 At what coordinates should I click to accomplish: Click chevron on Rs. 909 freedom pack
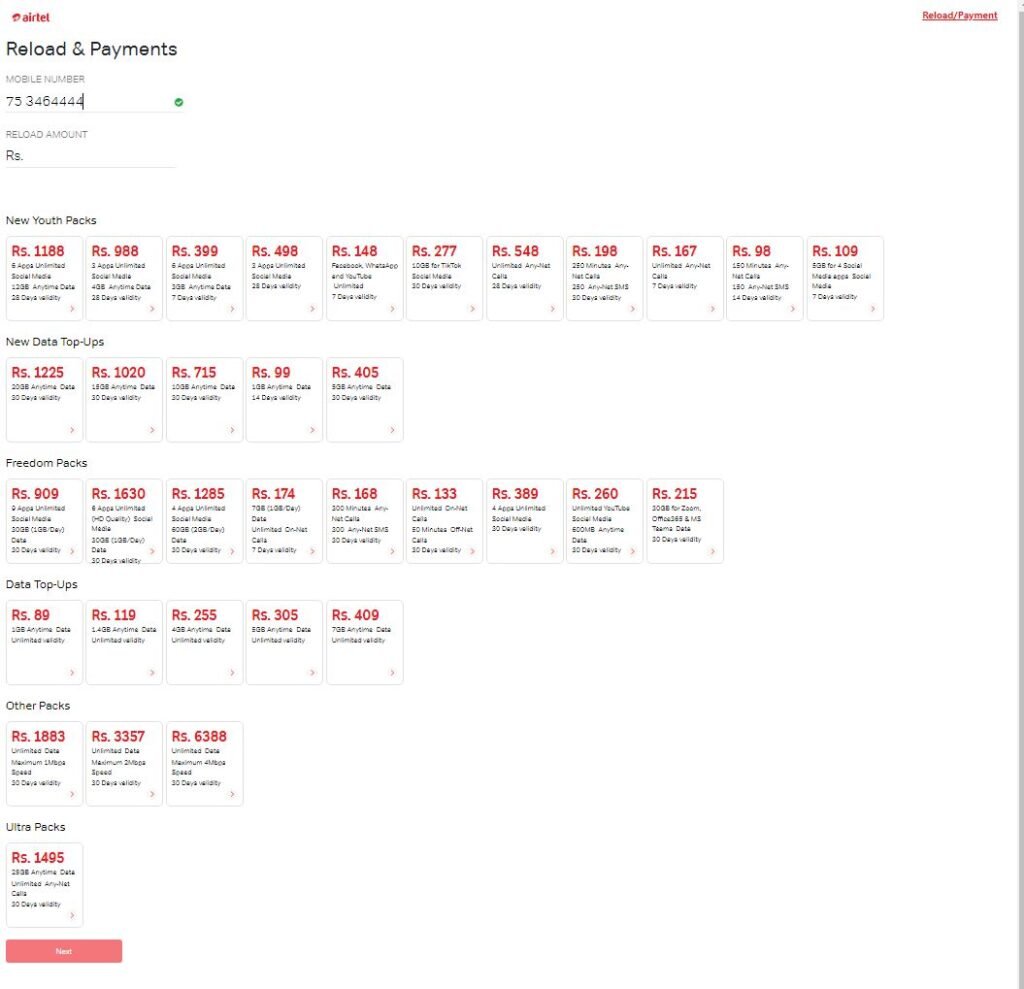coord(72,551)
